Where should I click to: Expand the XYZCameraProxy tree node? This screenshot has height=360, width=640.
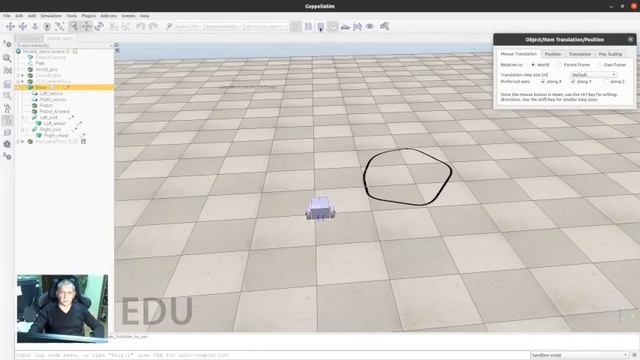[22, 82]
